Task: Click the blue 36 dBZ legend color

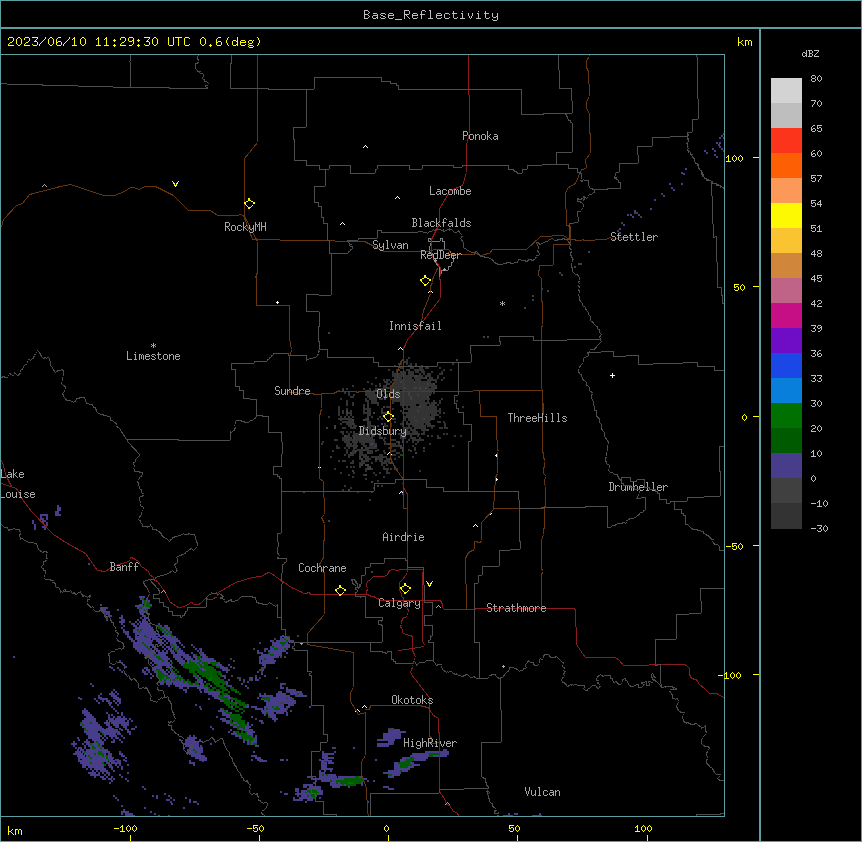Action: (x=786, y=365)
